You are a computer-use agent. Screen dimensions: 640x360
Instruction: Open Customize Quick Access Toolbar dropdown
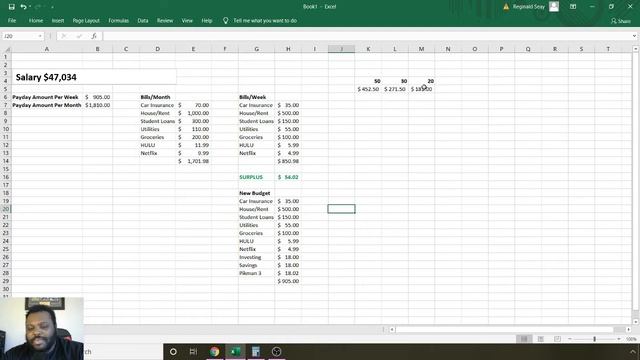click(52, 7)
